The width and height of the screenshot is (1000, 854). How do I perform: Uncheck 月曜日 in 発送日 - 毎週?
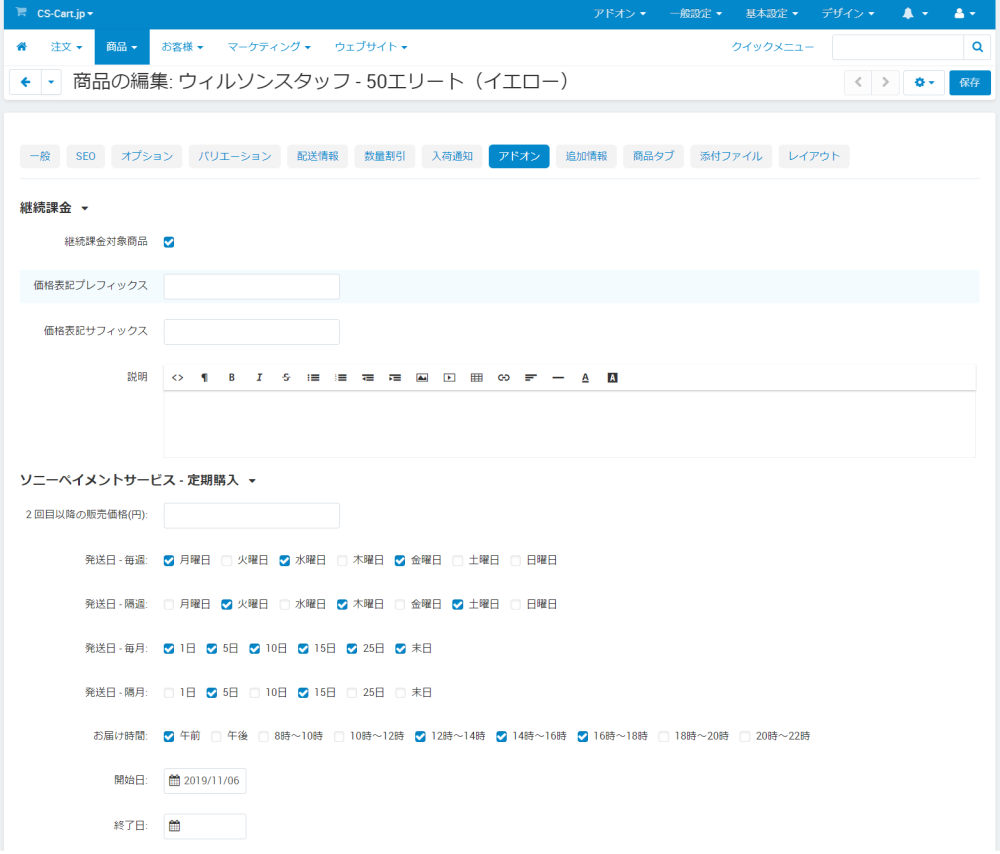coord(169,561)
